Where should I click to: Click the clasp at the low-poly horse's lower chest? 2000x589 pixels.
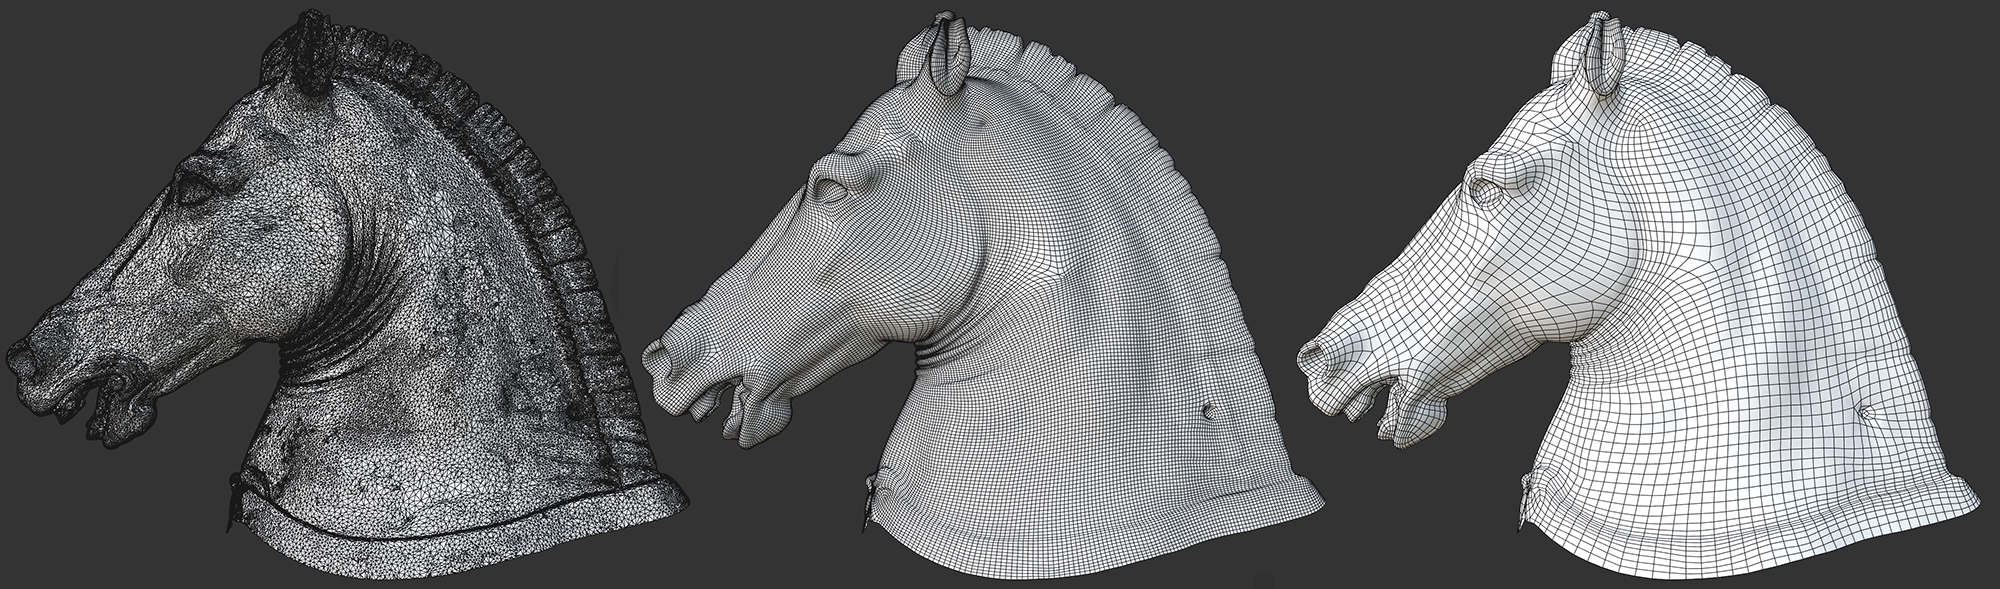click(x=1524, y=493)
